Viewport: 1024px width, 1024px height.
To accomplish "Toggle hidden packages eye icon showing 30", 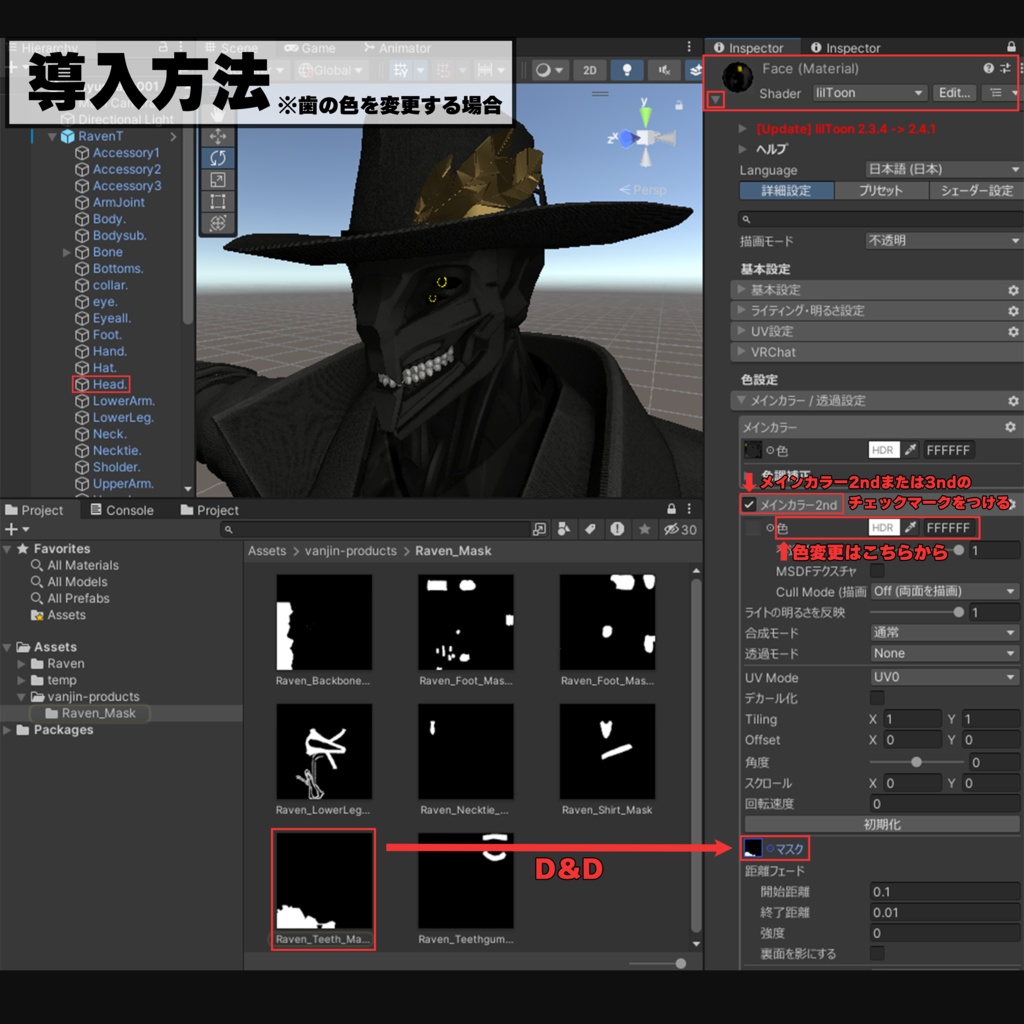I will click(x=680, y=529).
